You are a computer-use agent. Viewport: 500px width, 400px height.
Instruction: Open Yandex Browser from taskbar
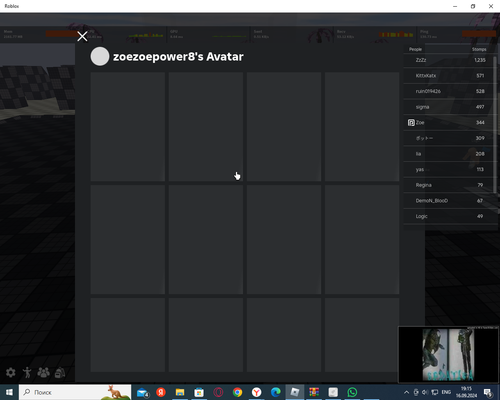pyautogui.click(x=256, y=392)
